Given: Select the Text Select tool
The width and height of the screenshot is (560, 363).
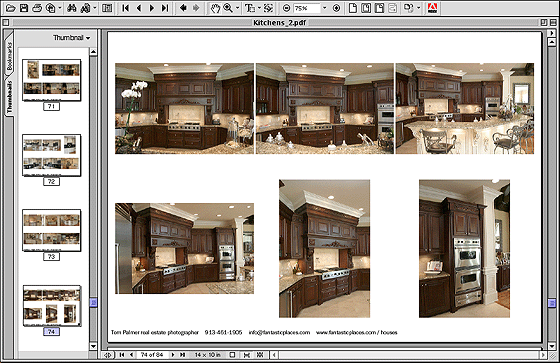Looking at the screenshot, I should pos(250,8).
